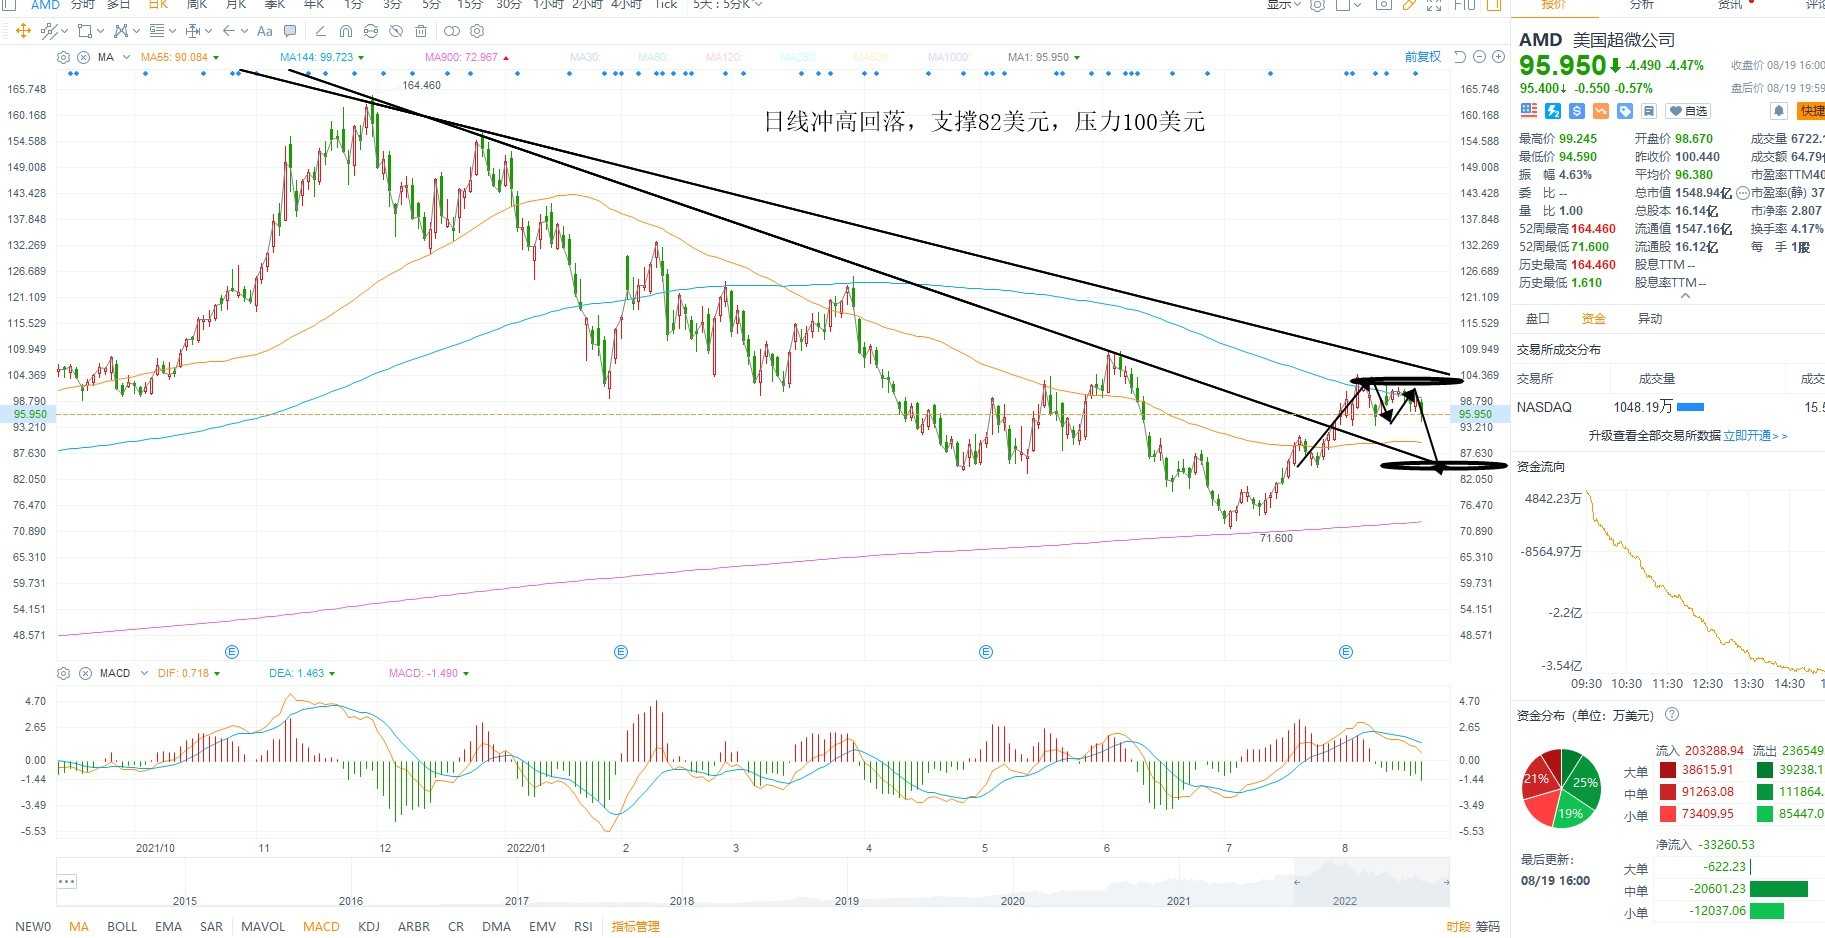Click the zoom-out minus icon on chart
This screenshot has width=1825, height=938.
click(1479, 57)
